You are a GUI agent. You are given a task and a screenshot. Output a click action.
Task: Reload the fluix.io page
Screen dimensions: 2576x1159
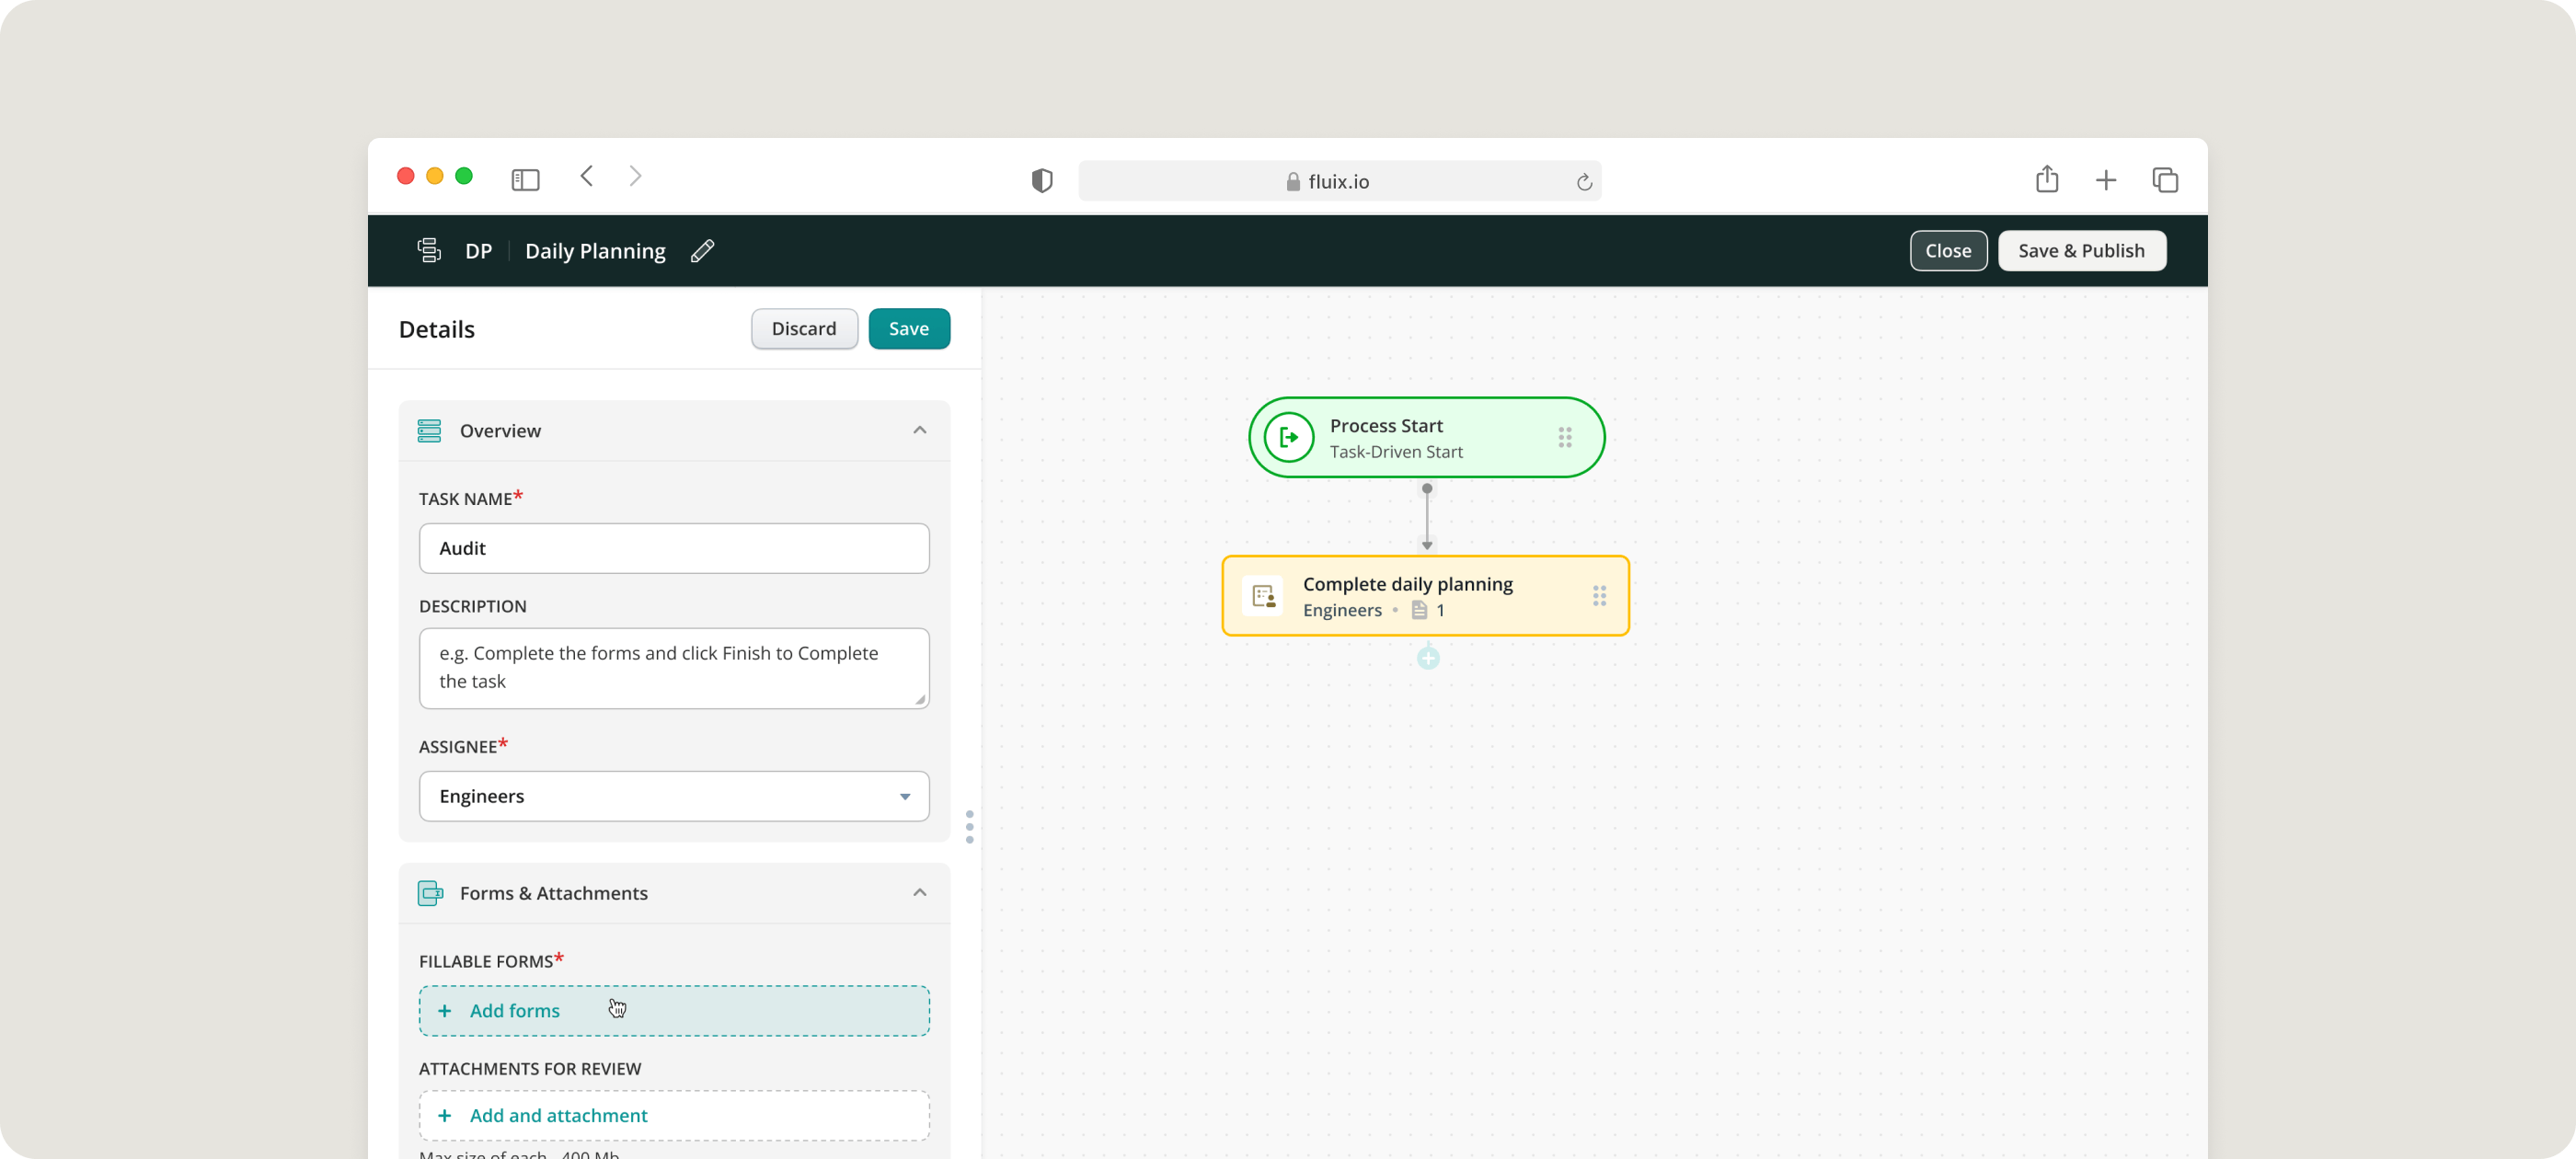1583,182
